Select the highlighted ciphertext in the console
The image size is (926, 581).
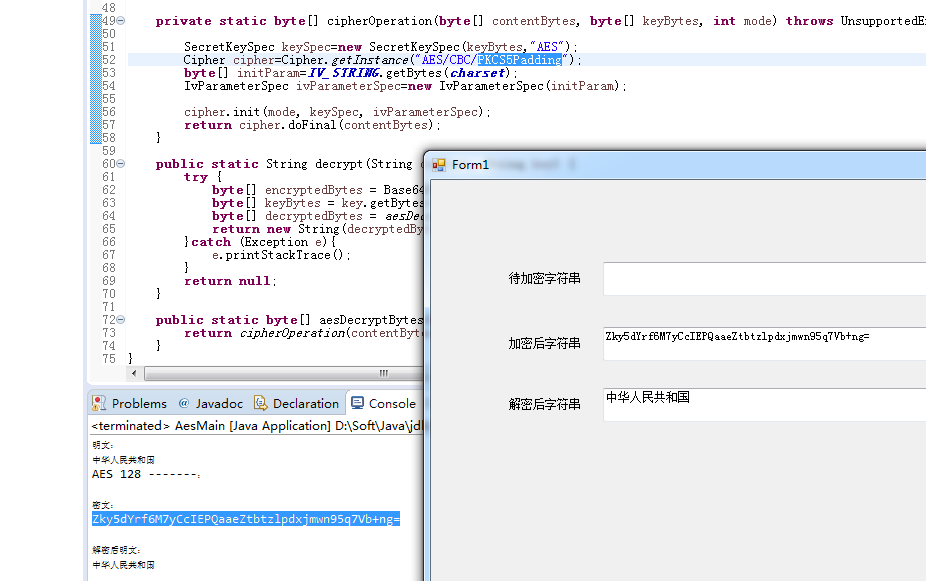(246, 519)
